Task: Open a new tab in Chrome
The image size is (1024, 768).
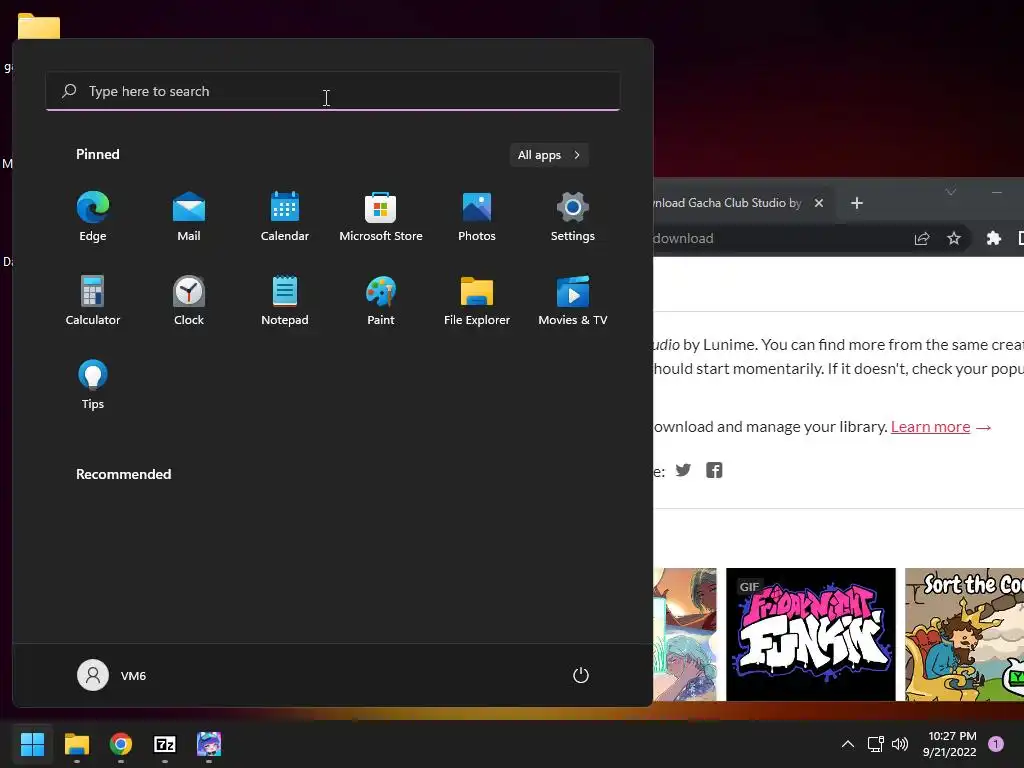Action: [x=857, y=203]
